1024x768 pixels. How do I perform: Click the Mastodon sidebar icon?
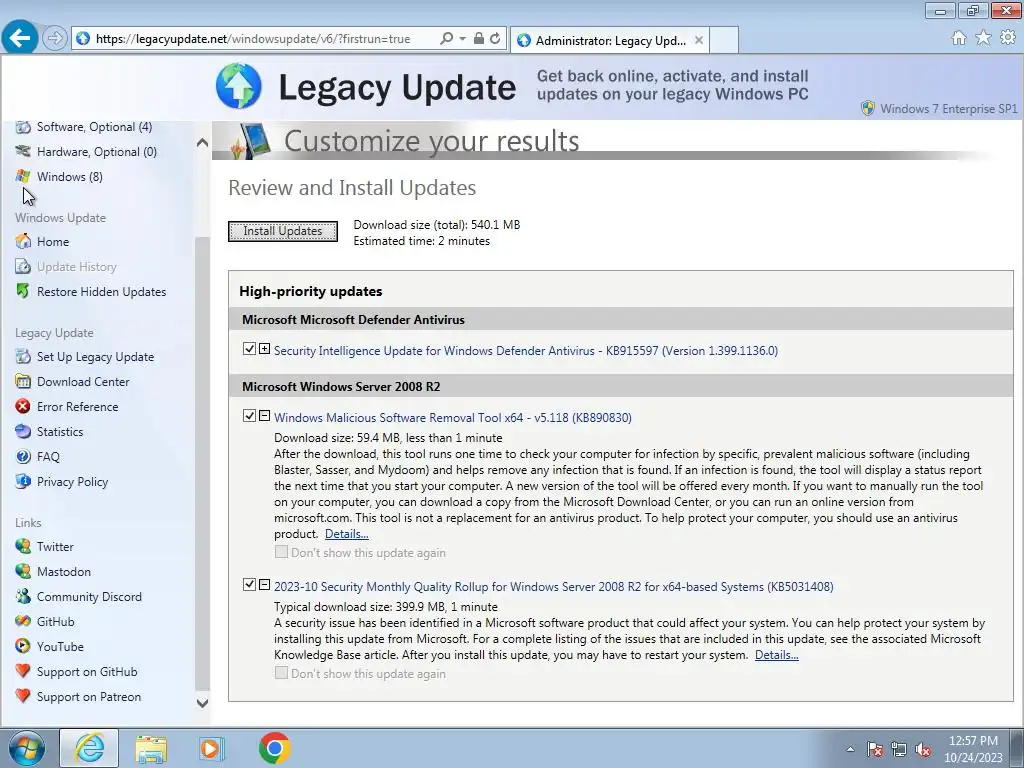tap(23, 571)
